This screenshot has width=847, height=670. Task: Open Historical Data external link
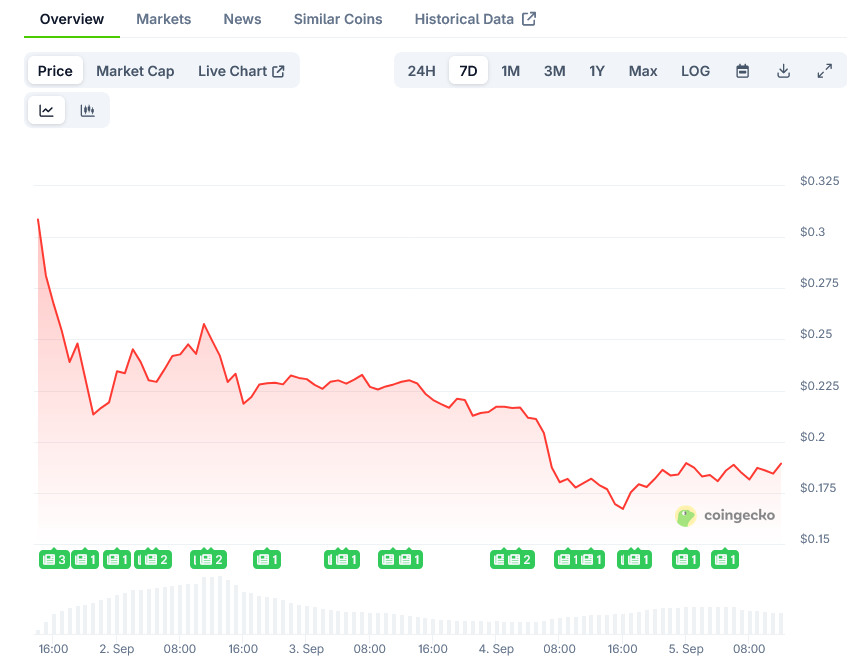pyautogui.click(x=475, y=19)
